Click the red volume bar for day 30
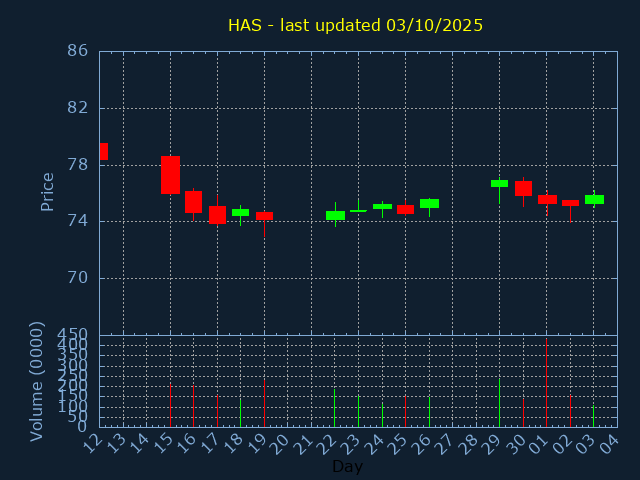This screenshot has width=640, height=480. click(523, 413)
